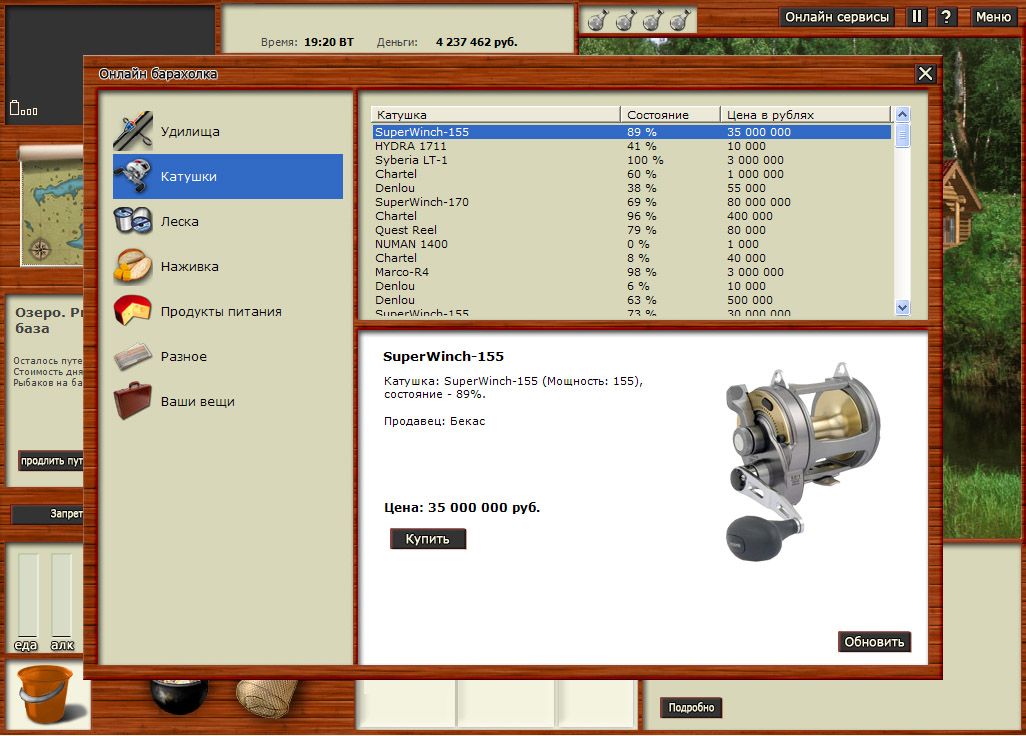Click the pause icon in top bar
Screen dimensions: 1026x736
click(x=917, y=17)
